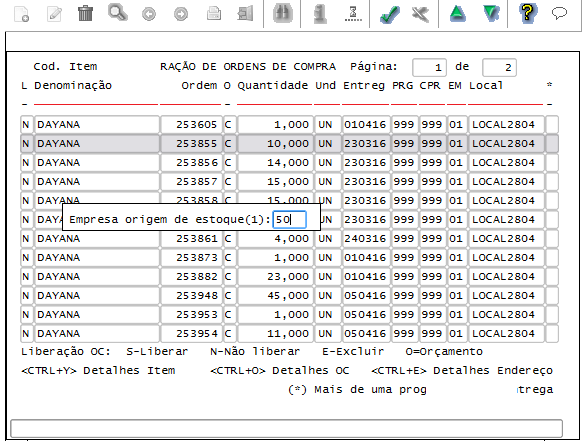Image resolution: width=582 pixels, height=441 pixels.
Task: Click delivery date 240316 cell
Action: coord(366,238)
